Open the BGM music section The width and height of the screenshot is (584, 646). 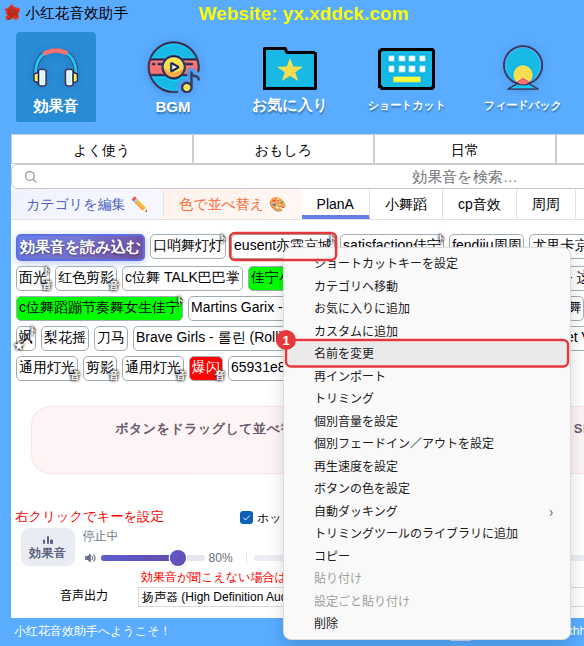pyautogui.click(x=173, y=77)
